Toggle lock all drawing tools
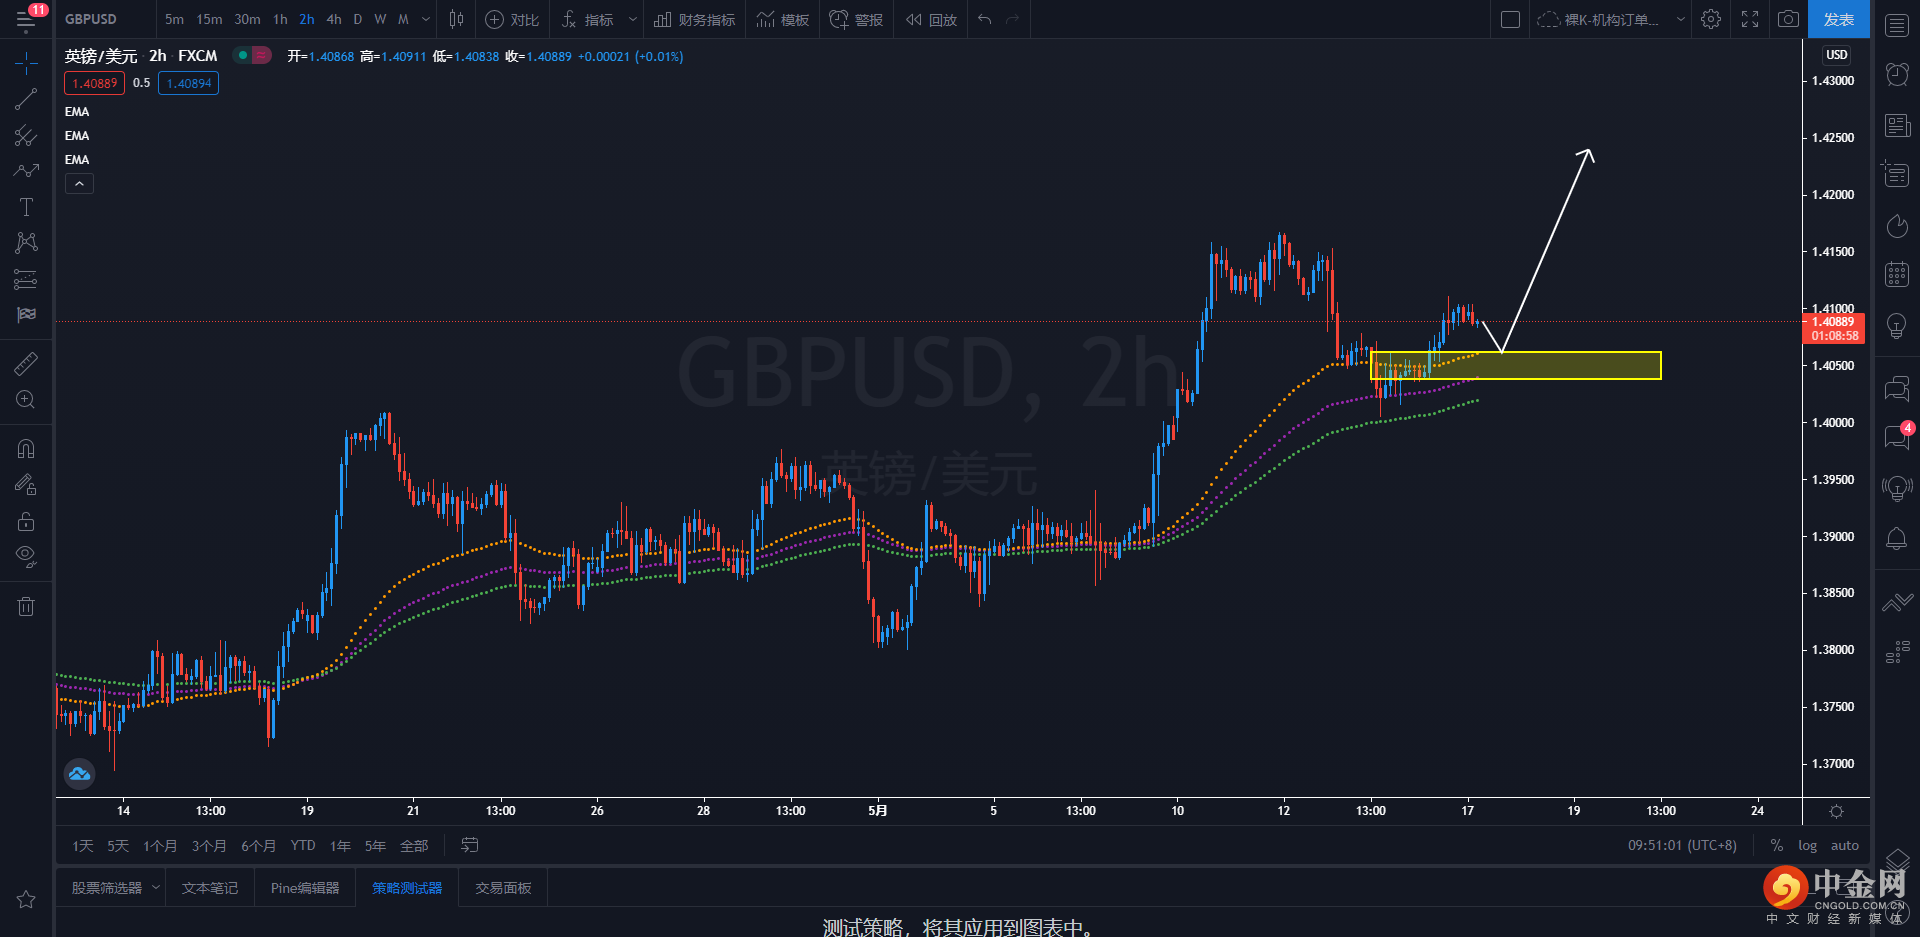 26,521
